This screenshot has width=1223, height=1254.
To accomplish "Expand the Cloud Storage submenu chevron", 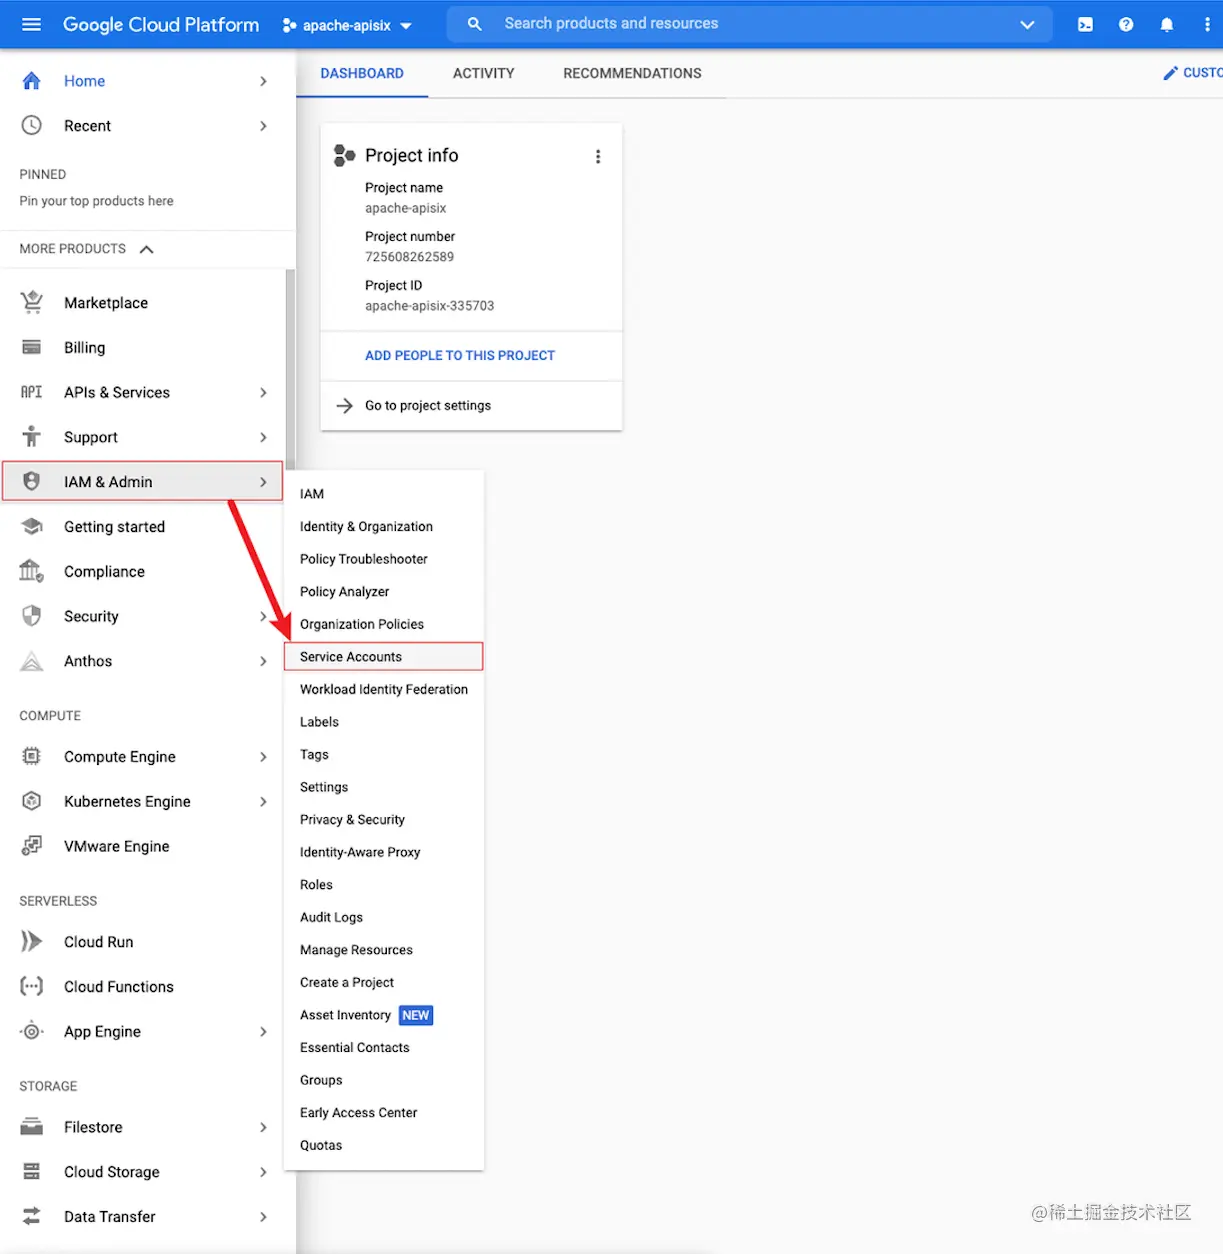I will [x=263, y=1172].
